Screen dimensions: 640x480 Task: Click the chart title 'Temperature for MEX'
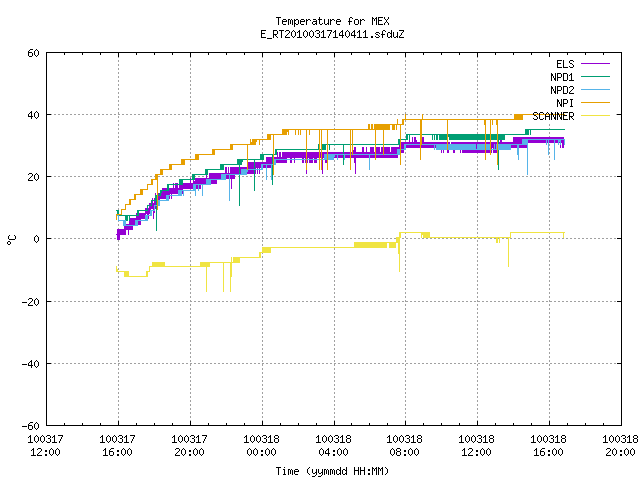coord(332,21)
